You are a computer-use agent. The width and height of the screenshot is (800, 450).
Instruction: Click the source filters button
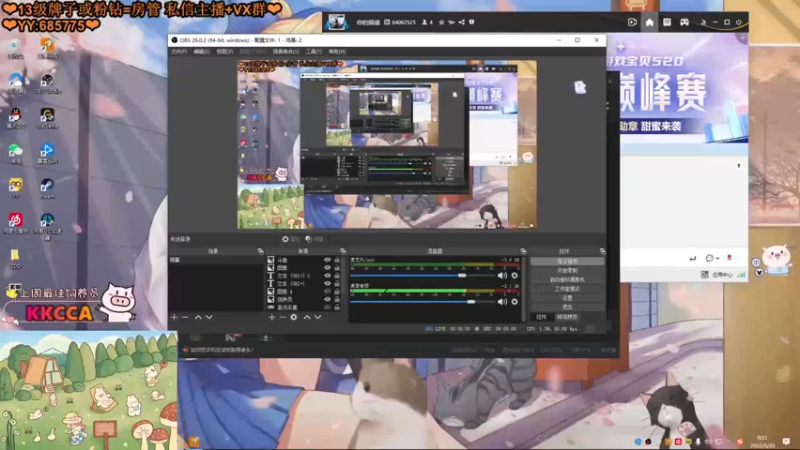tap(314, 239)
